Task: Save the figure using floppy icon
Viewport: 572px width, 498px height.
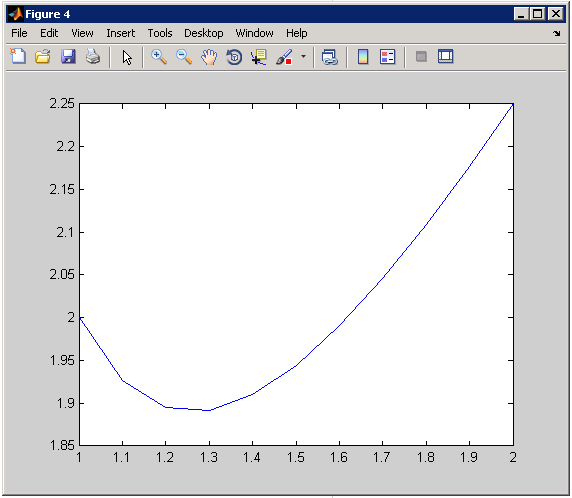Action: pos(68,57)
